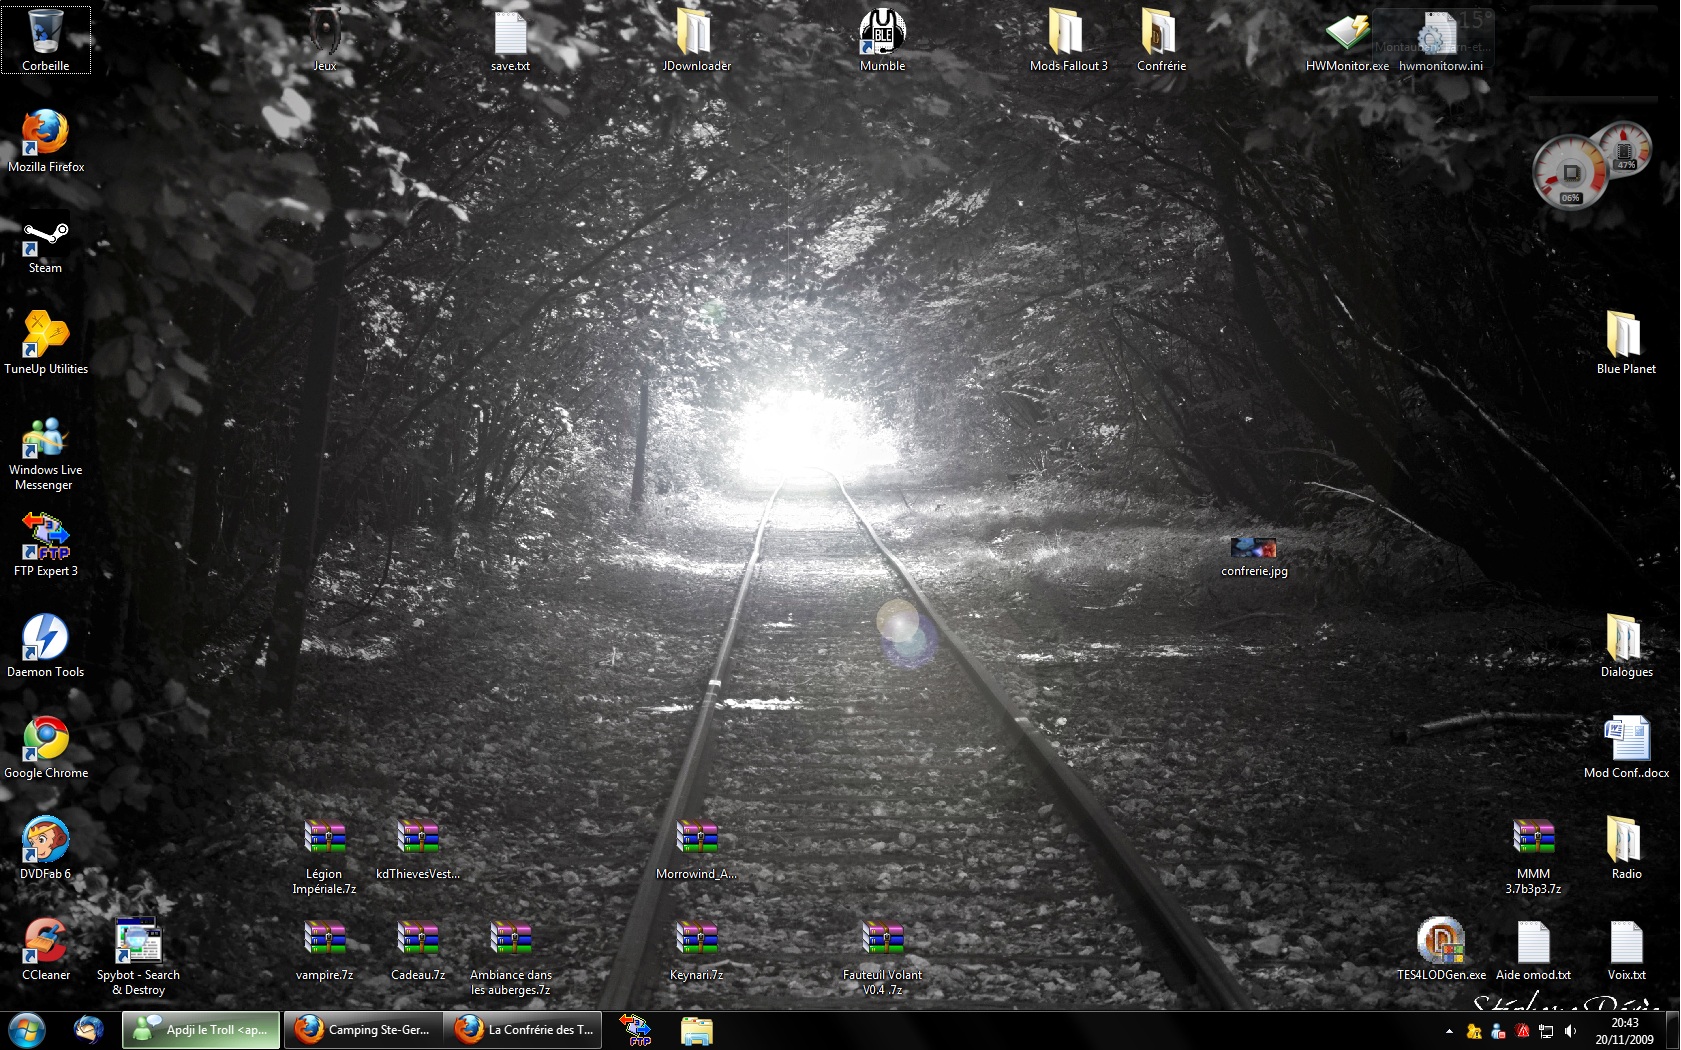Open Daemon Tools shortcut
Screen dimensions: 1681x1050
[x=45, y=646]
